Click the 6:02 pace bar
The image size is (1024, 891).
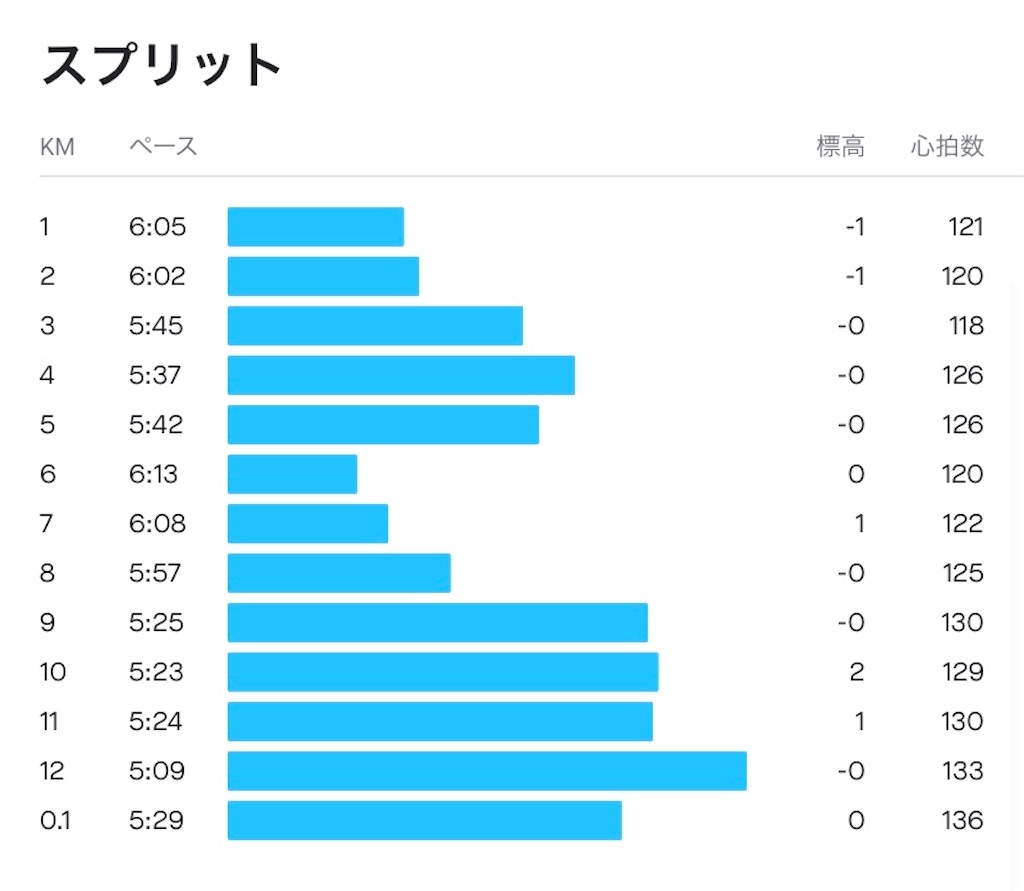[x=323, y=276]
